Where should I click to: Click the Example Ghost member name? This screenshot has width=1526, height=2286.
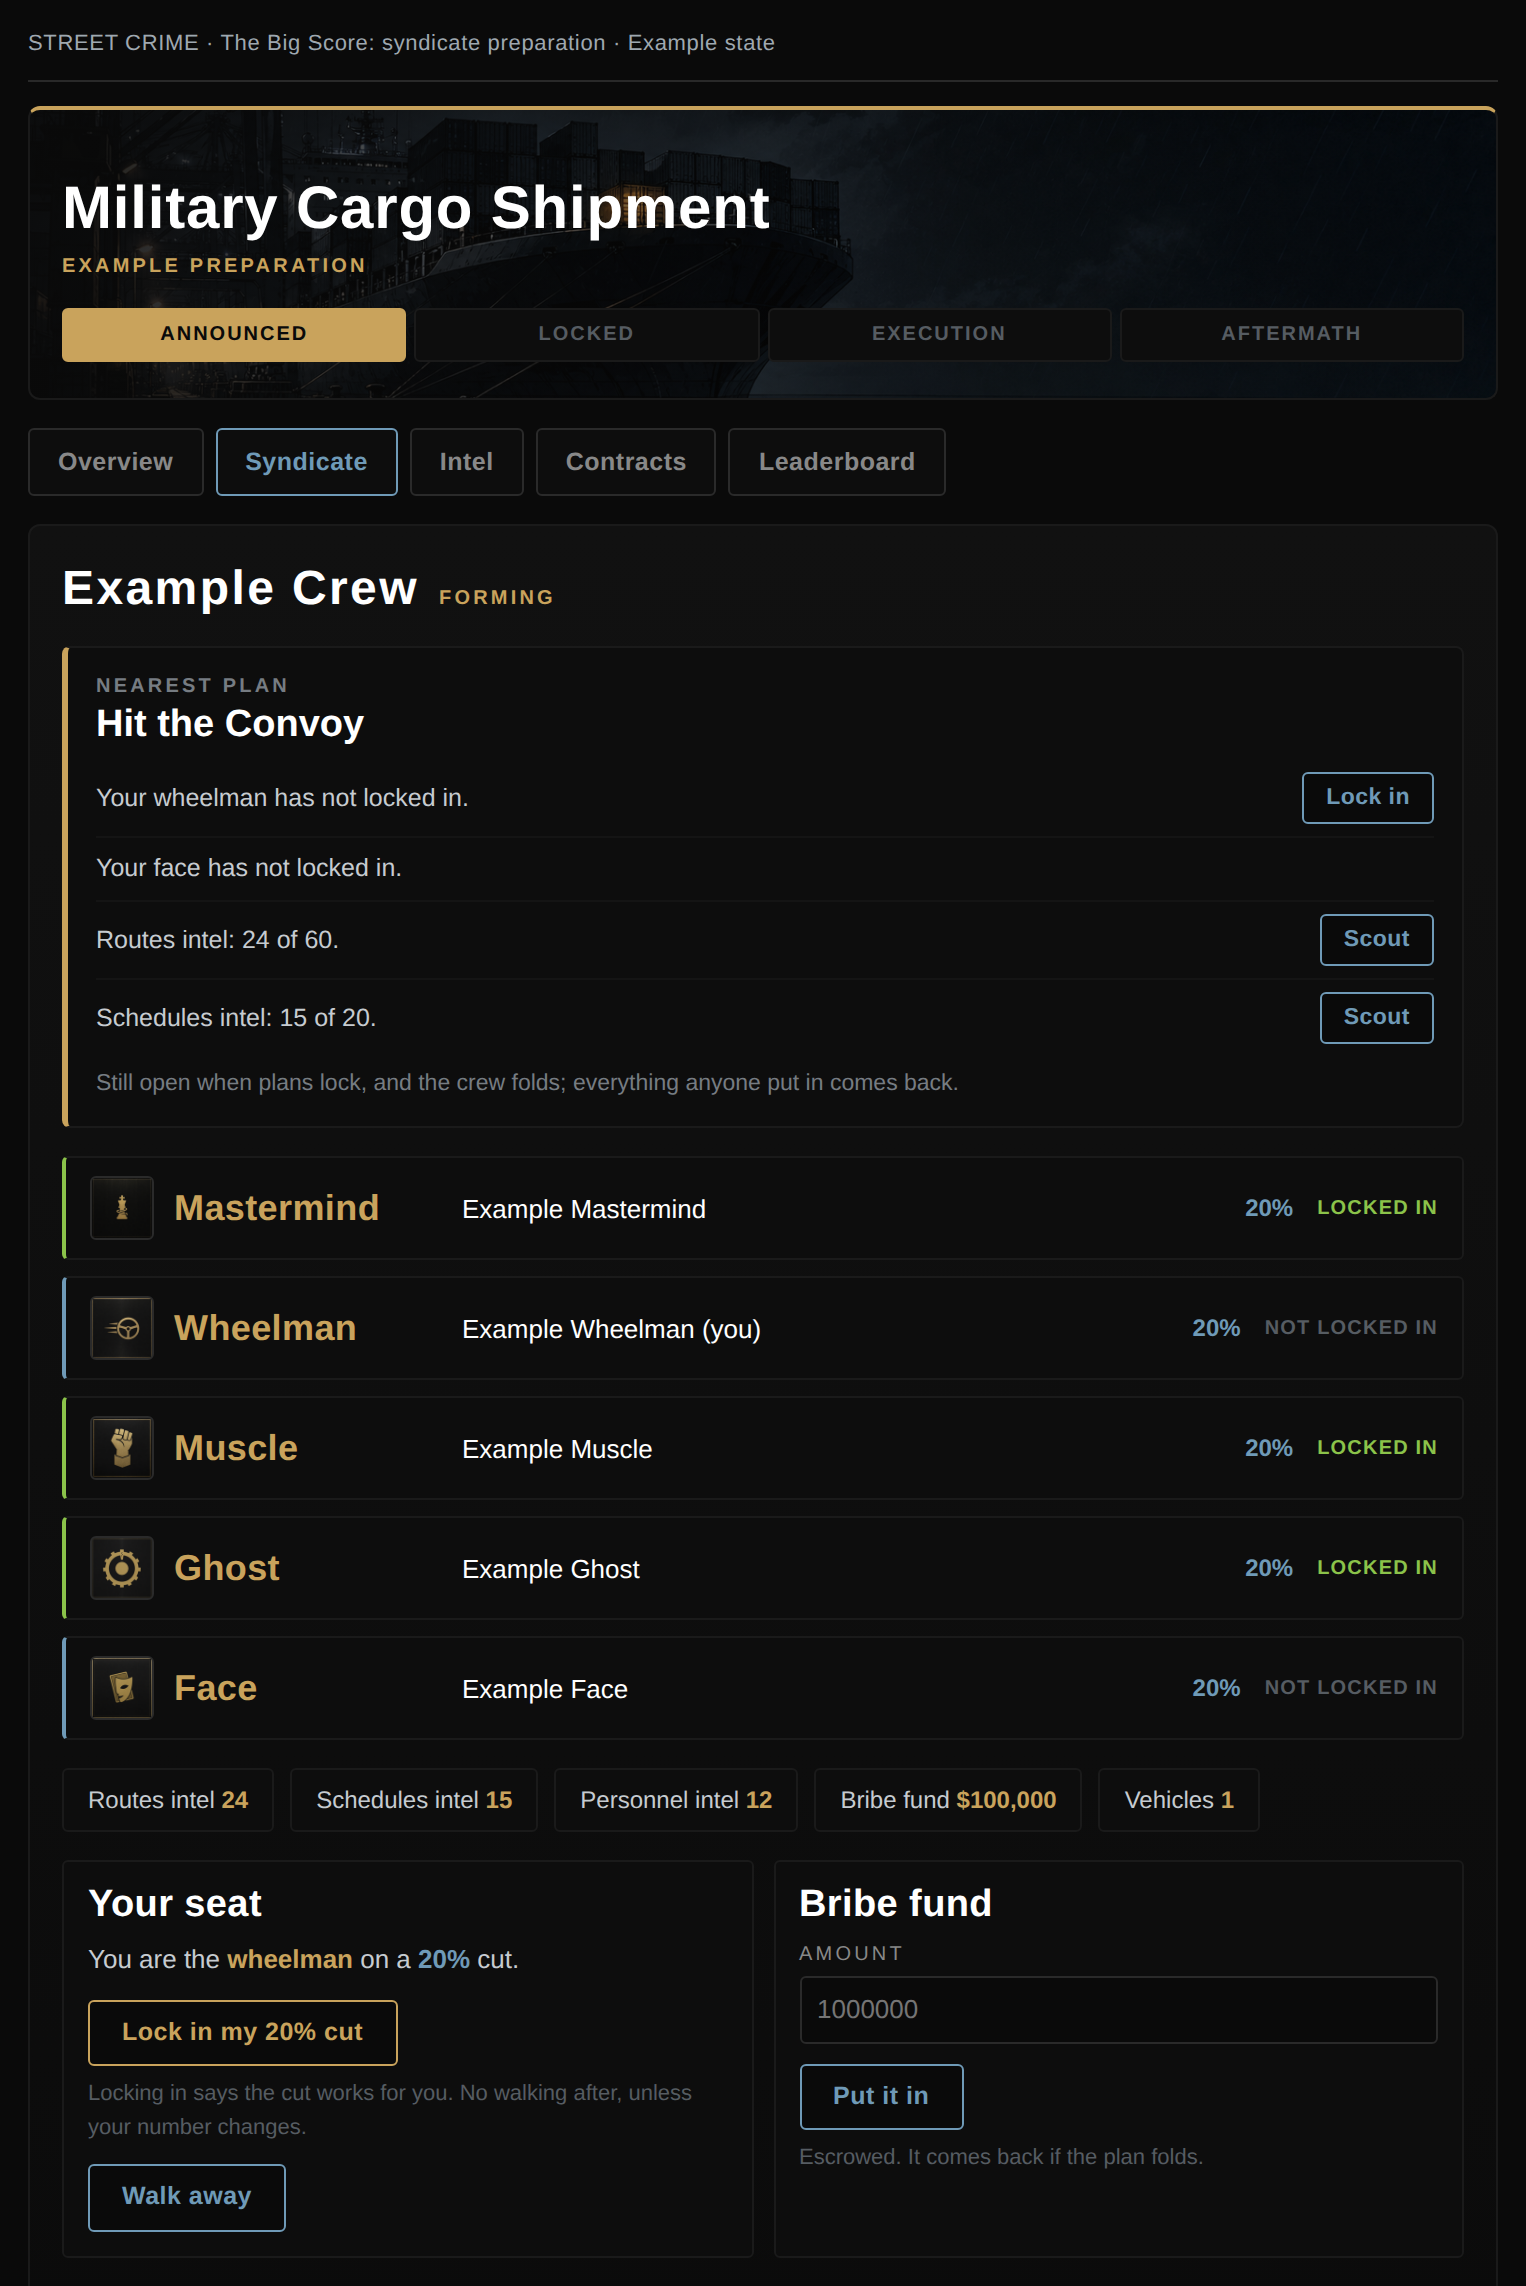coord(551,1570)
